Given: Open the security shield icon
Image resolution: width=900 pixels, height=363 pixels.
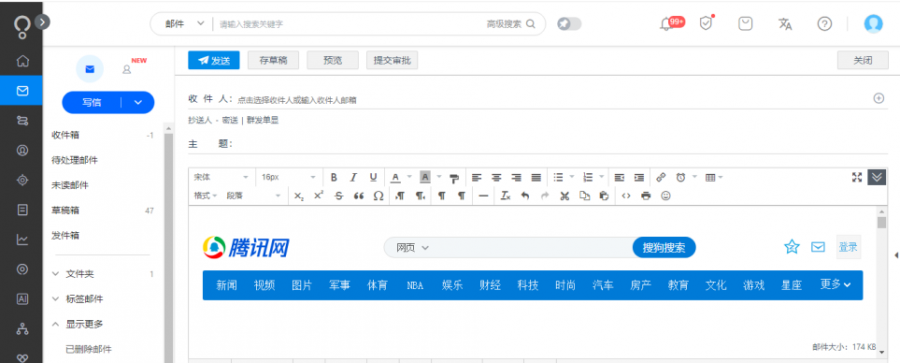Looking at the screenshot, I should point(707,24).
